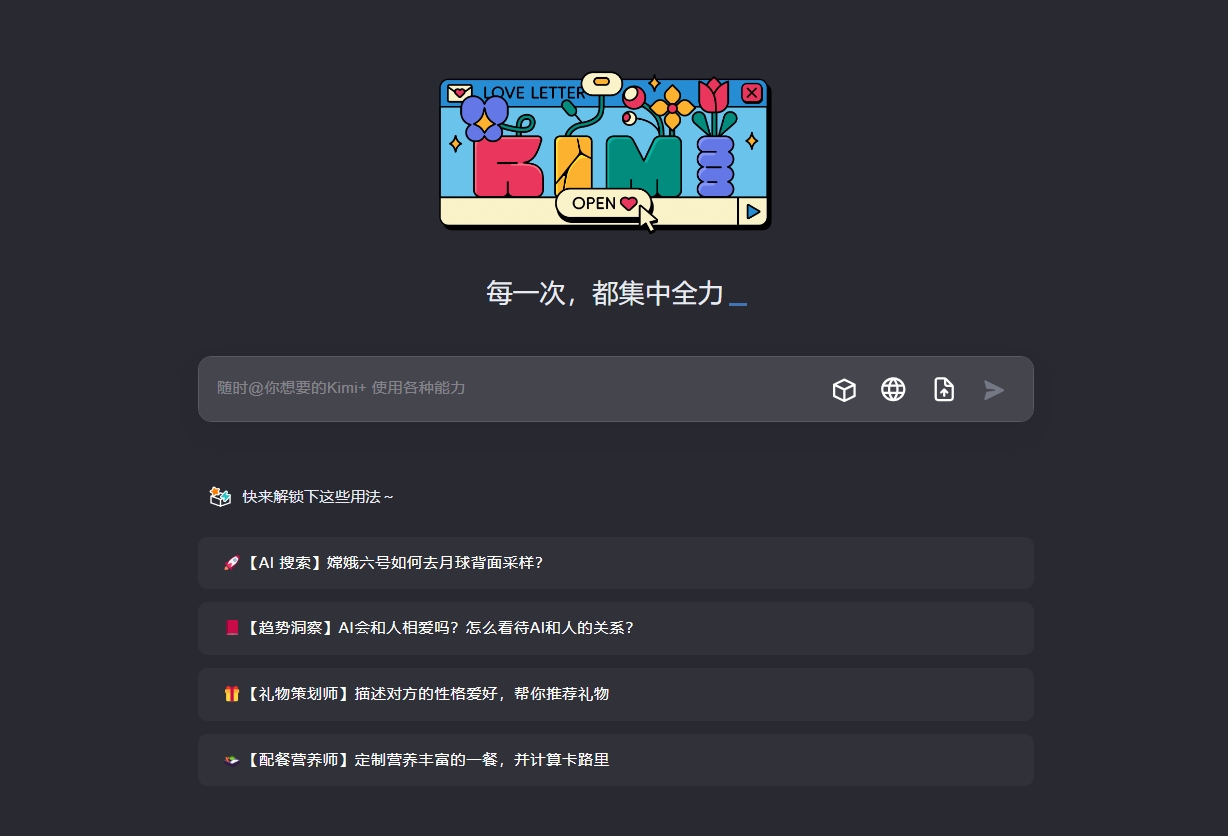This screenshot has width=1228, height=836.
Task: Close the LOVE LETTER banner with the X
Action: click(x=751, y=92)
